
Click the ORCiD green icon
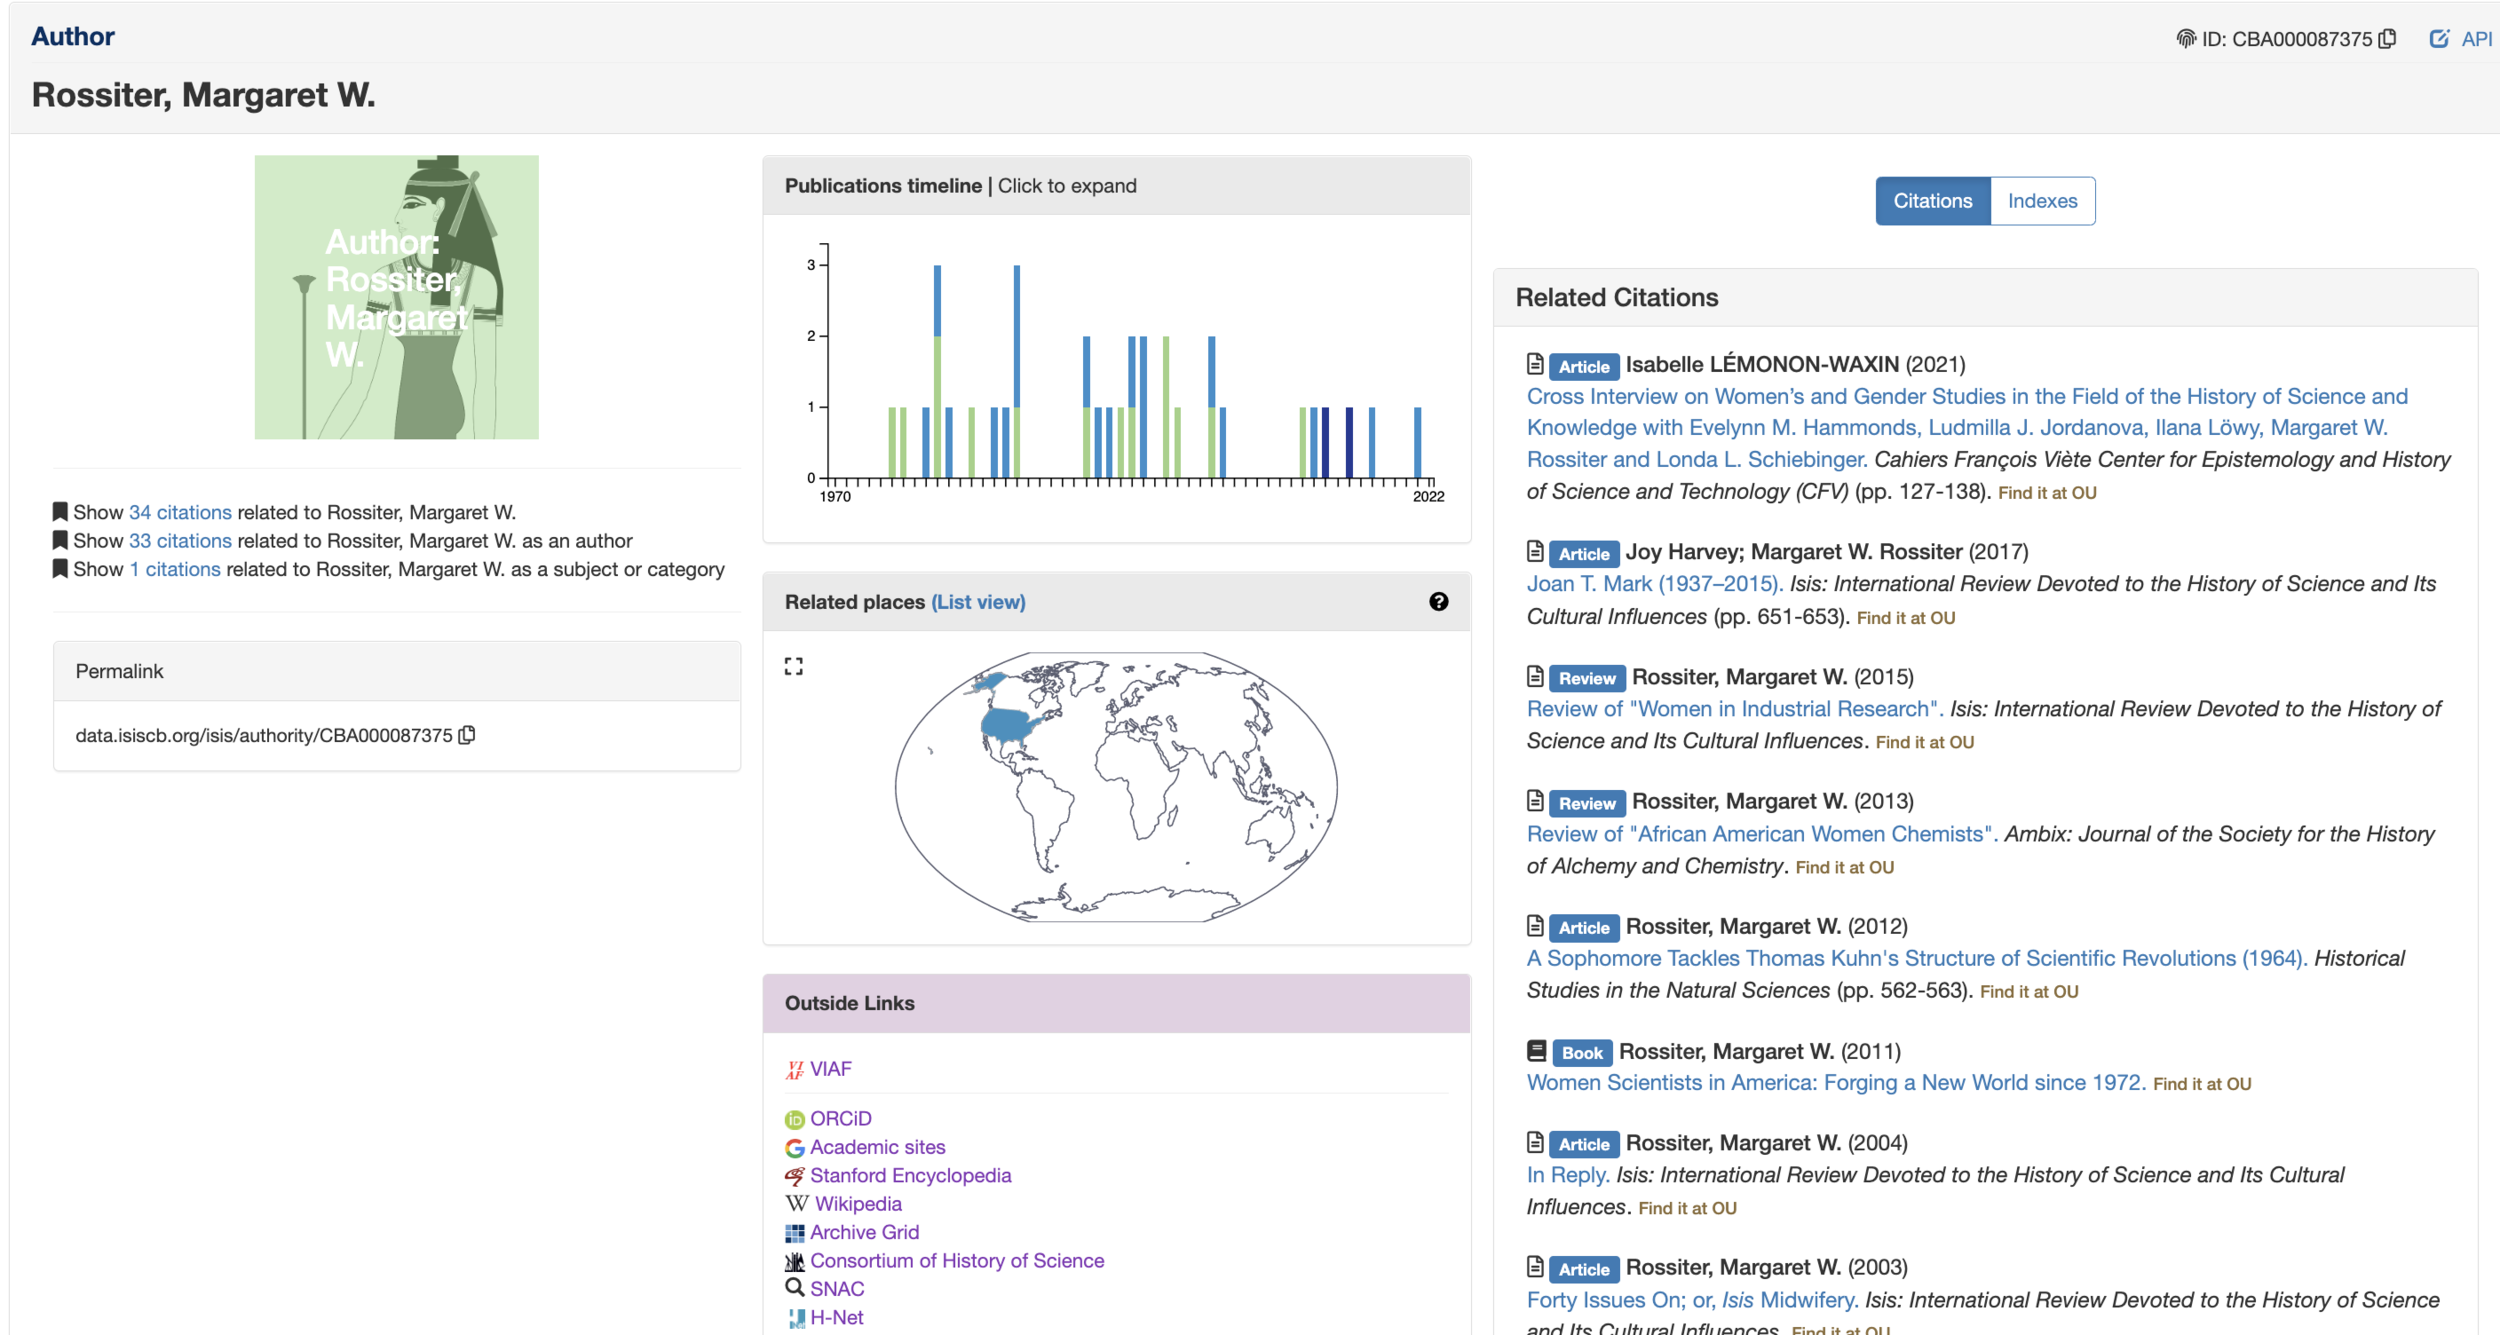(794, 1119)
